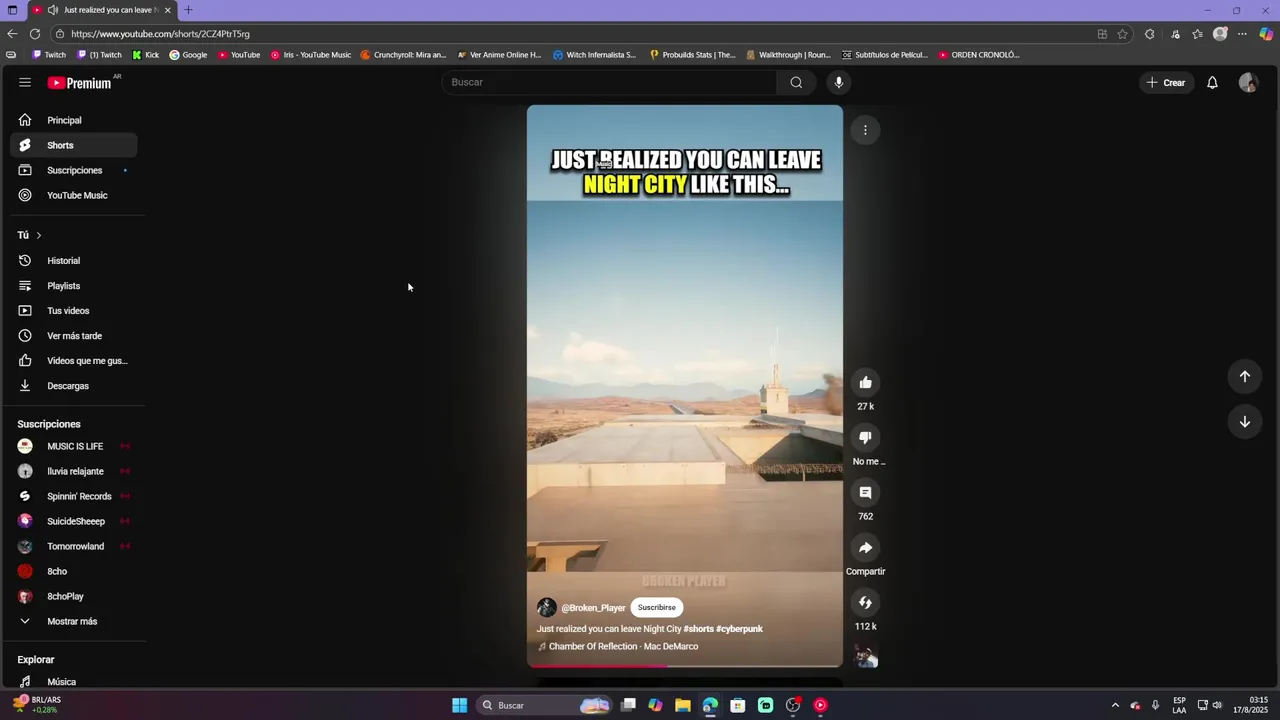Open File Explorer from the taskbar

pyautogui.click(x=682, y=705)
